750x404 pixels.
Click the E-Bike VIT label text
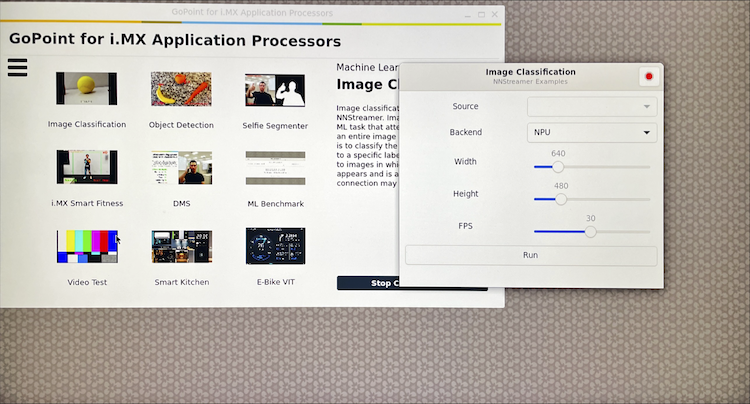point(276,282)
